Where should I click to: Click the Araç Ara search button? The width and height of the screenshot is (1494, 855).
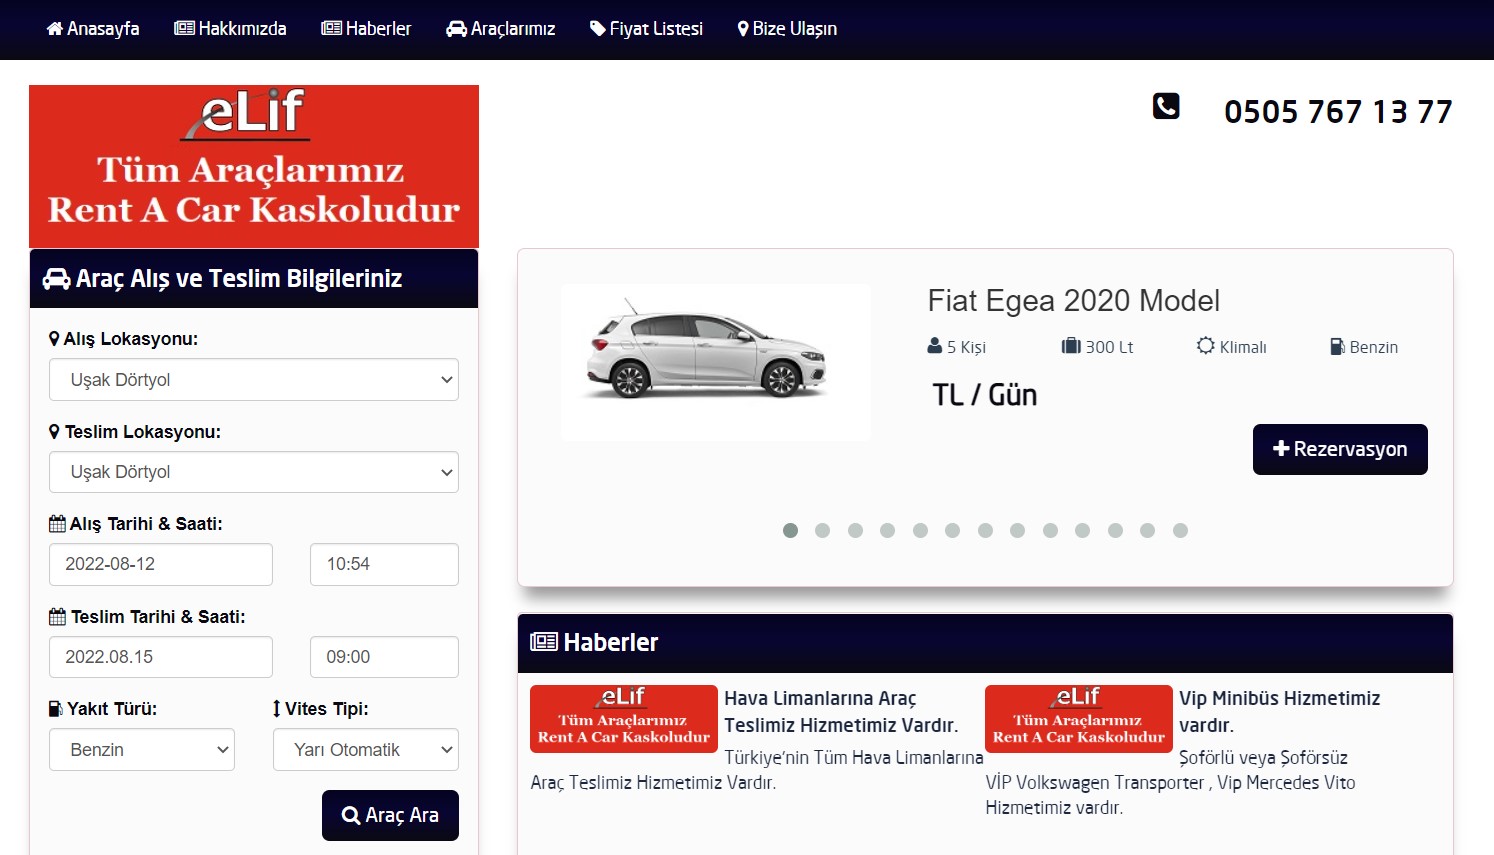(x=390, y=815)
